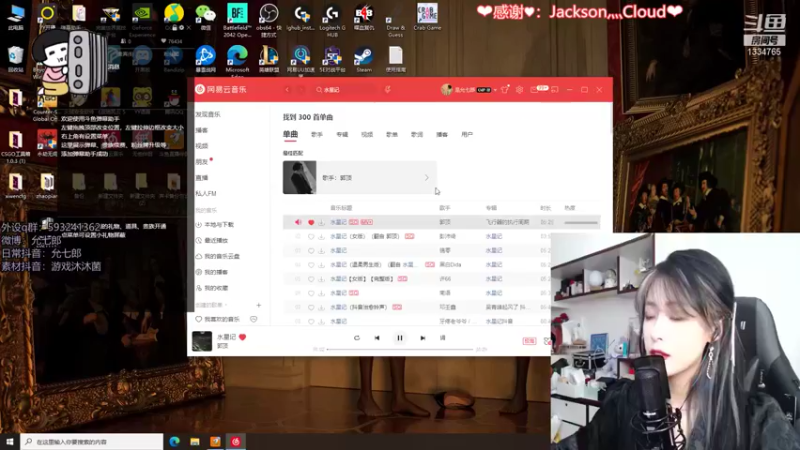
Task: Click the search box containing 水星记
Action: (x=344, y=90)
